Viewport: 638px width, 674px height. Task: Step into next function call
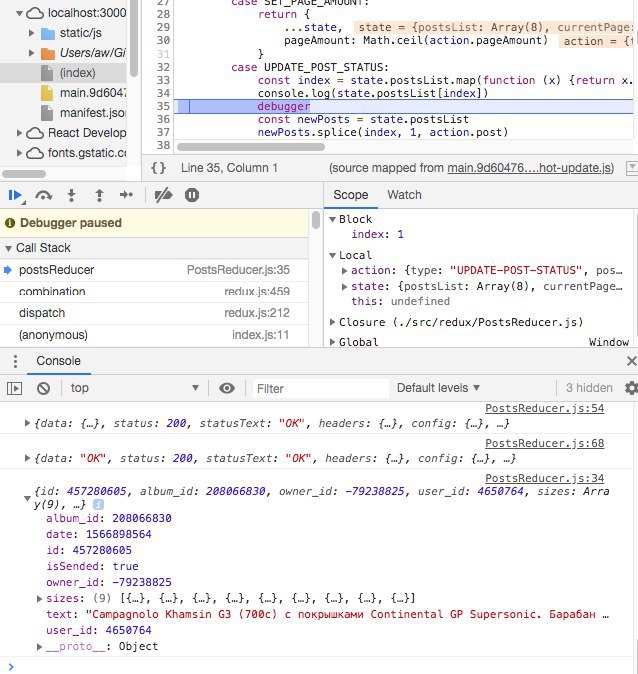(x=71, y=195)
